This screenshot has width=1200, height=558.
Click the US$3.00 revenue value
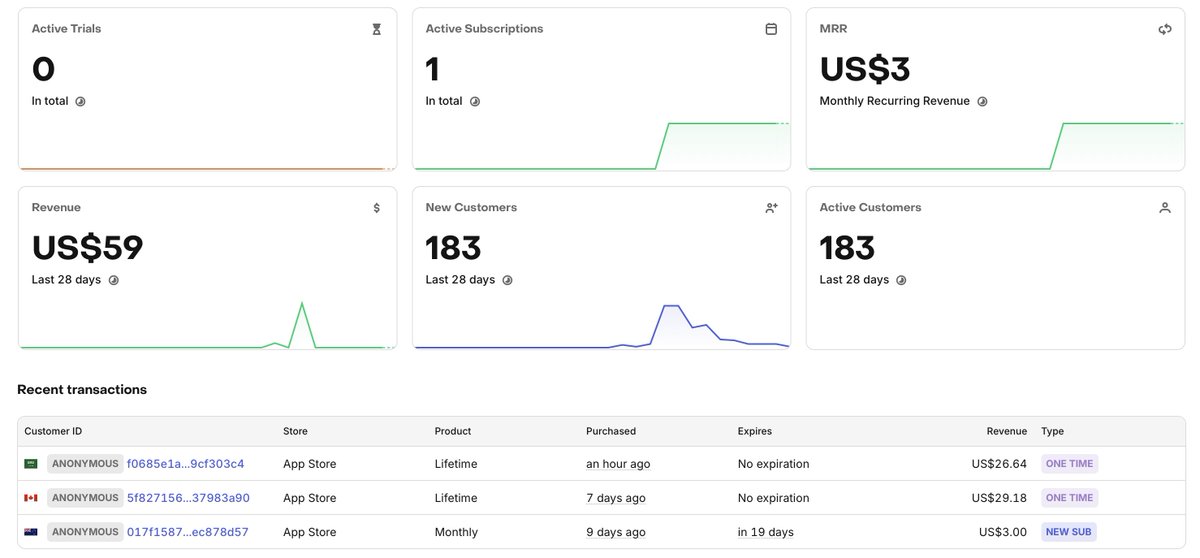(x=1003, y=532)
